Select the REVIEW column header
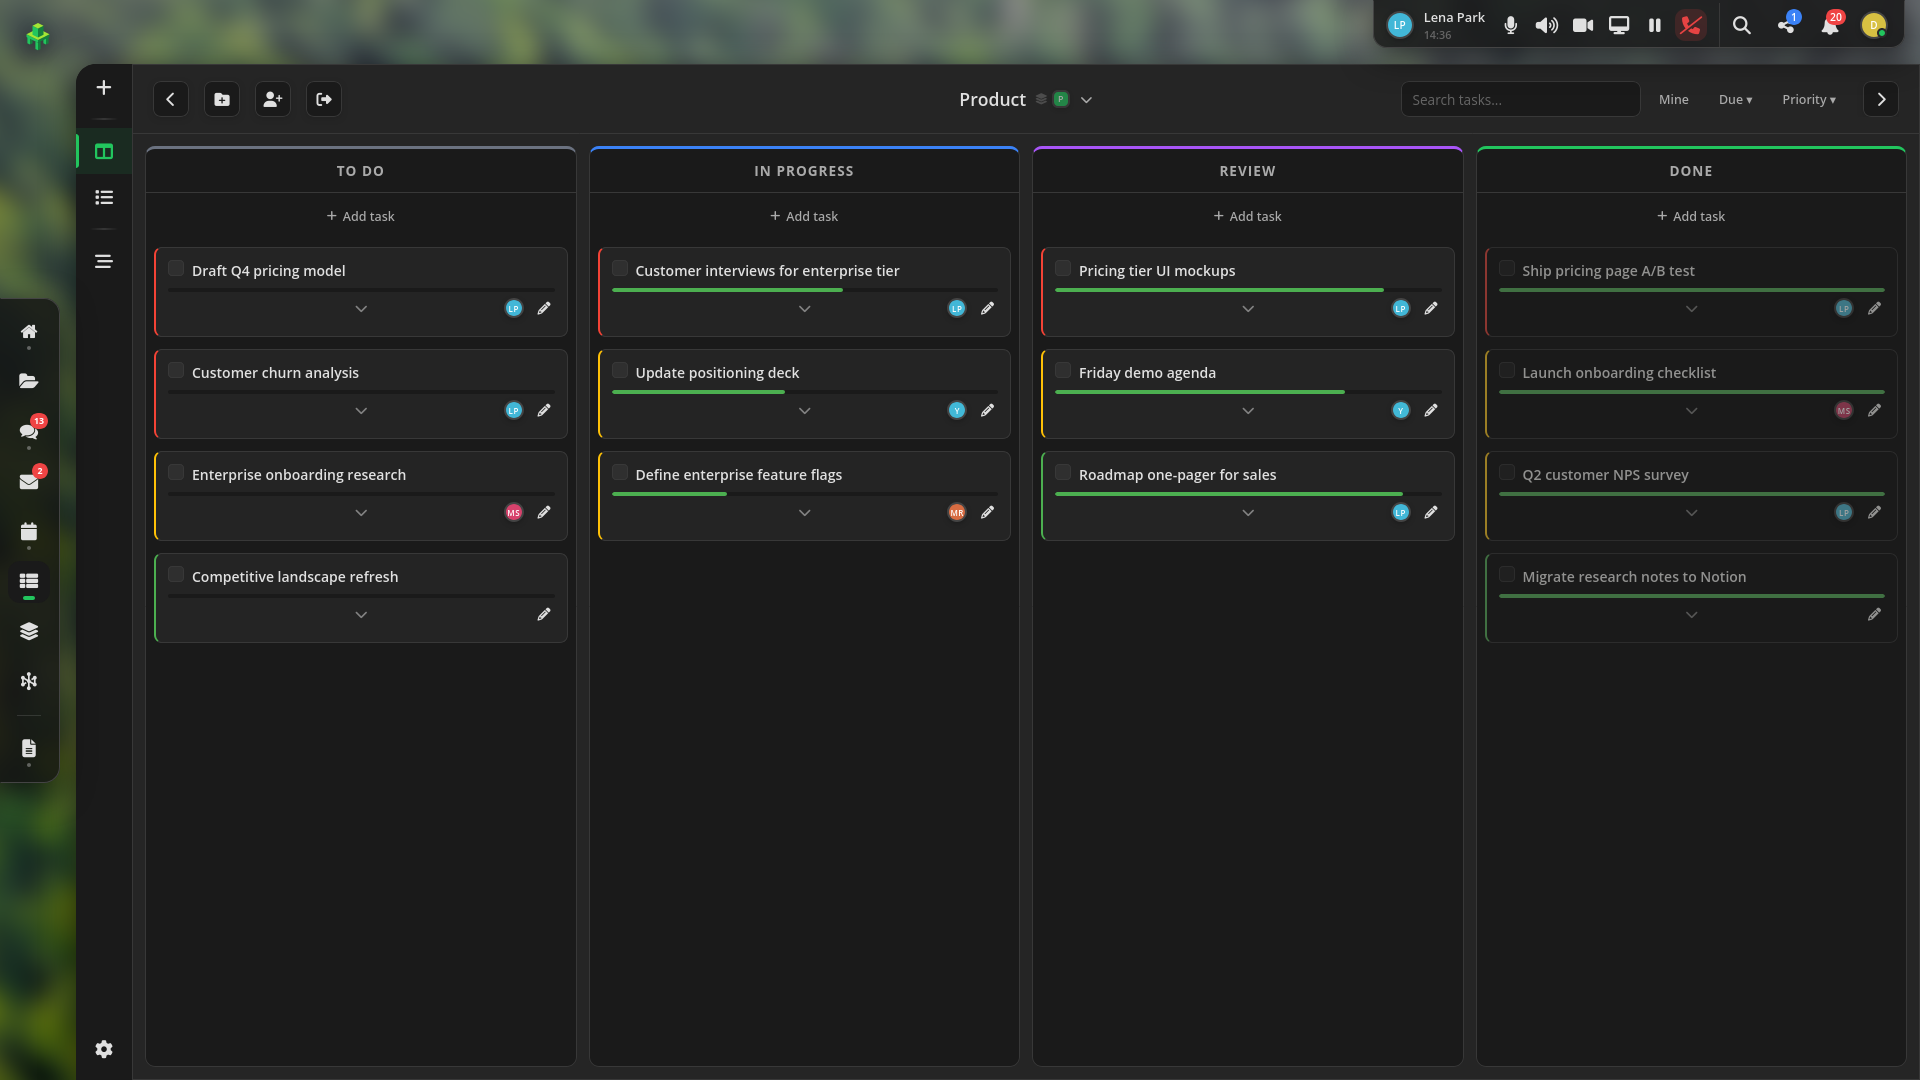The image size is (1920, 1080). click(x=1248, y=171)
